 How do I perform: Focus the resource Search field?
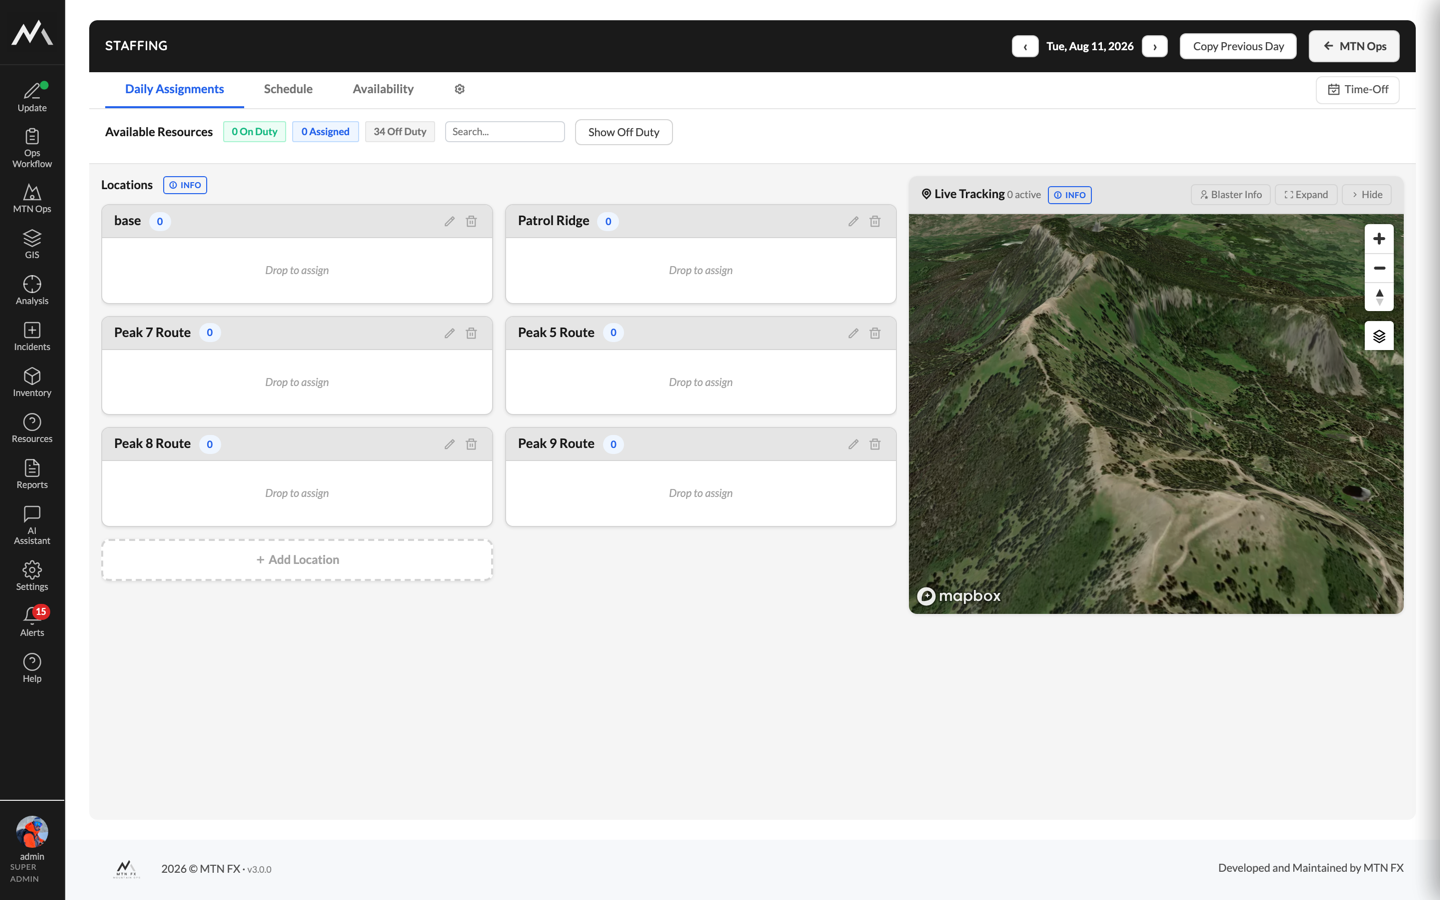[505, 132]
